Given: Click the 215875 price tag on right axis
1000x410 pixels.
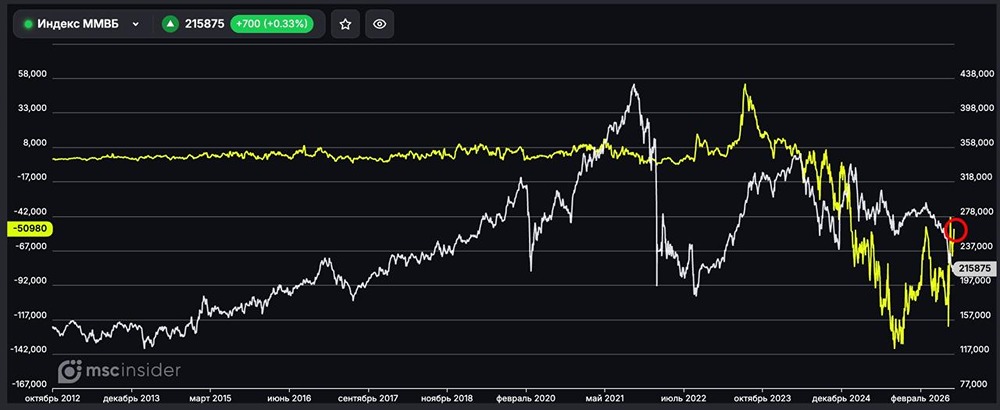Looking at the screenshot, I should tap(974, 269).
